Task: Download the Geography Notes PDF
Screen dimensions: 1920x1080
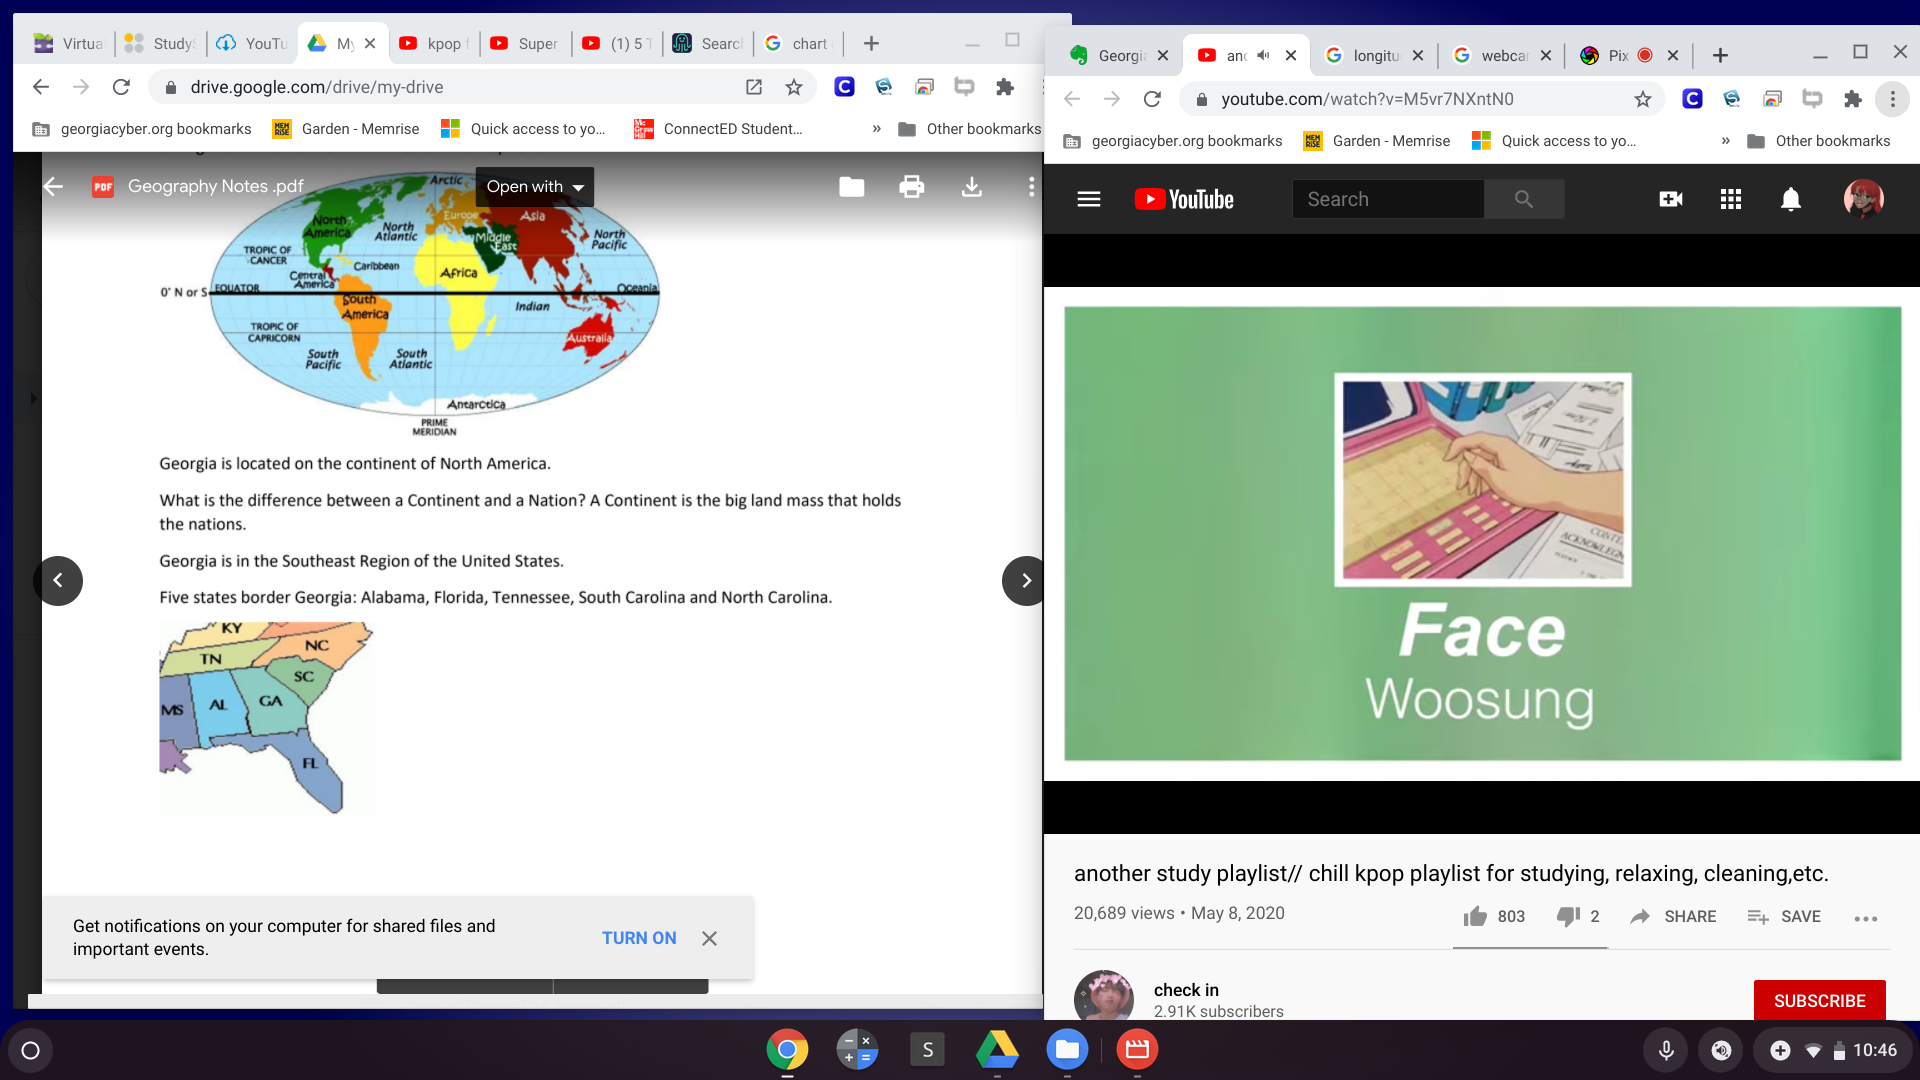Action: 971,187
